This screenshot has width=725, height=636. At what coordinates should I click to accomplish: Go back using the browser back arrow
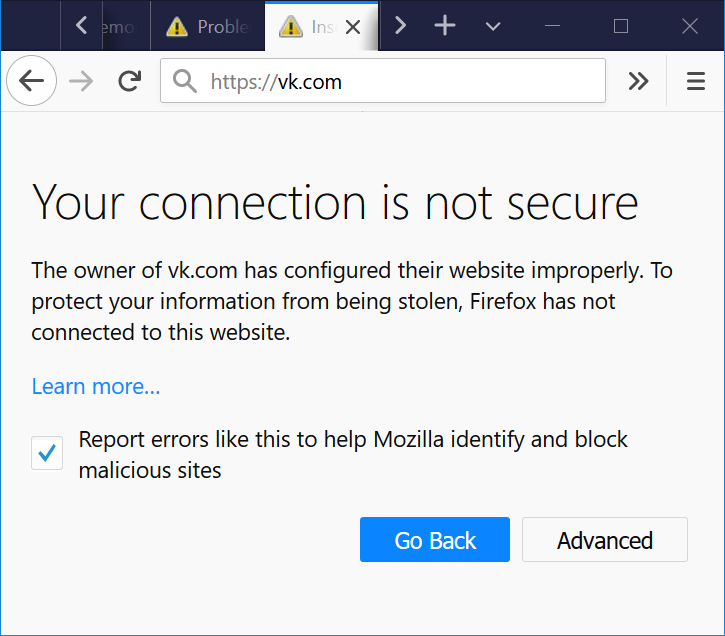coord(31,81)
